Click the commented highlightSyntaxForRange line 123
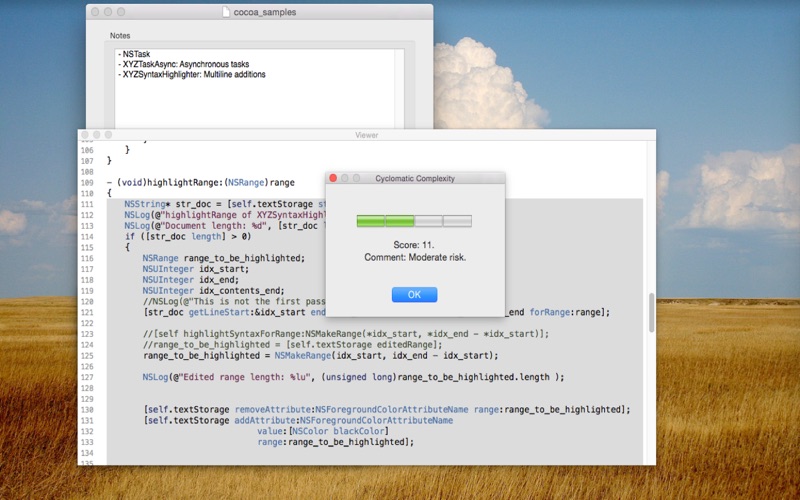Viewport: 800px width, 500px height. [x=346, y=334]
